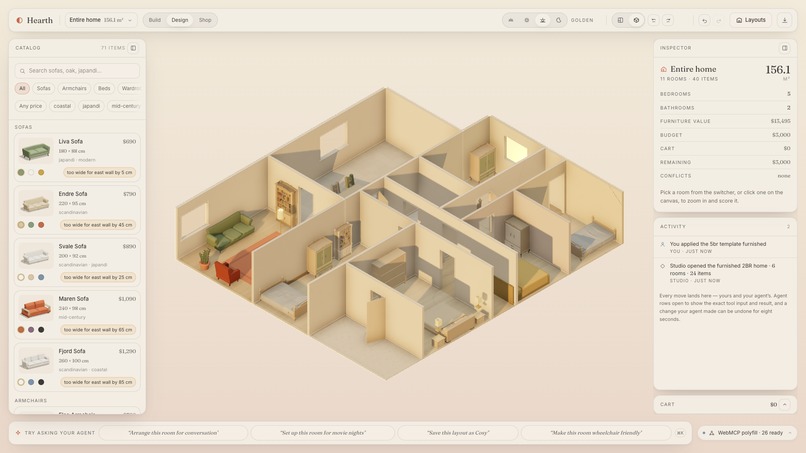Switch to 3D isometric view icon

point(636,20)
